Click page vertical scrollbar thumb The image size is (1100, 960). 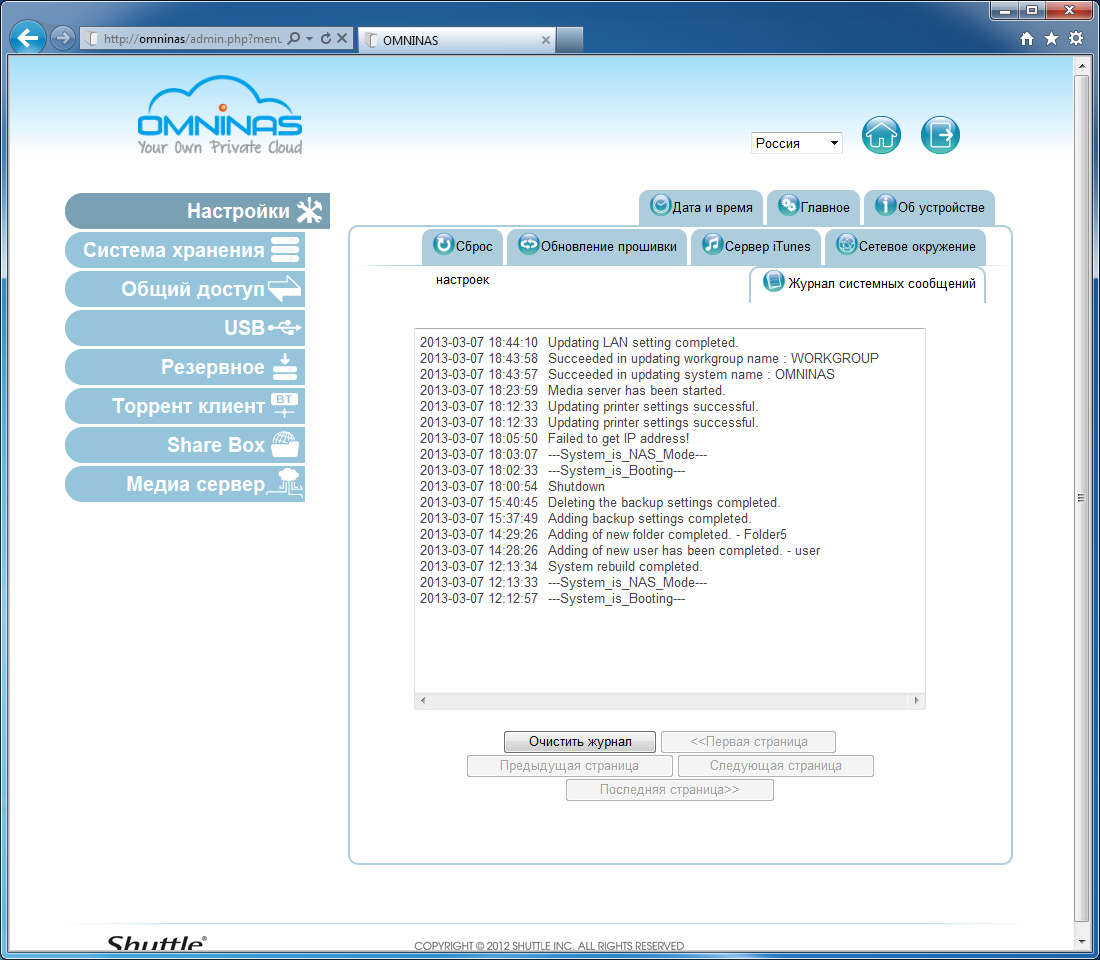[1081, 498]
